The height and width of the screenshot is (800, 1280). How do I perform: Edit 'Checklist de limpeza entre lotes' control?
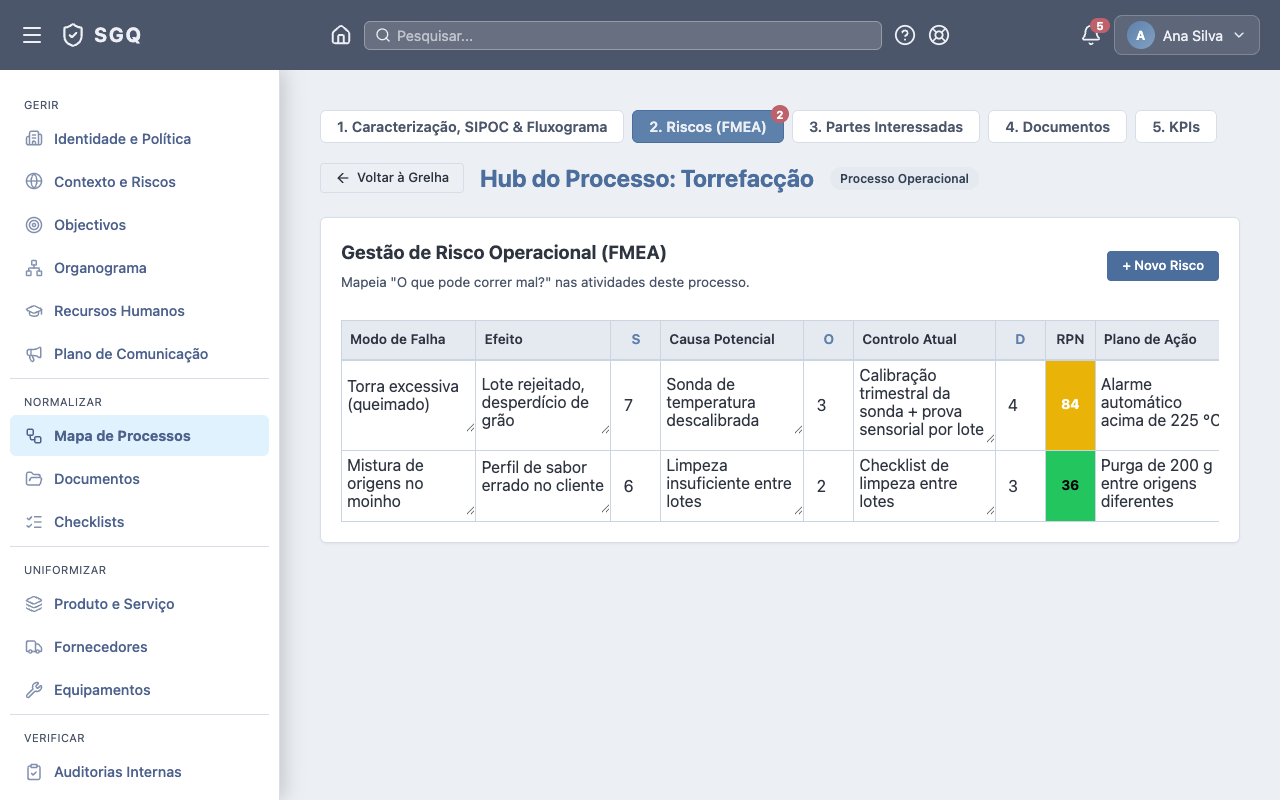click(925, 484)
